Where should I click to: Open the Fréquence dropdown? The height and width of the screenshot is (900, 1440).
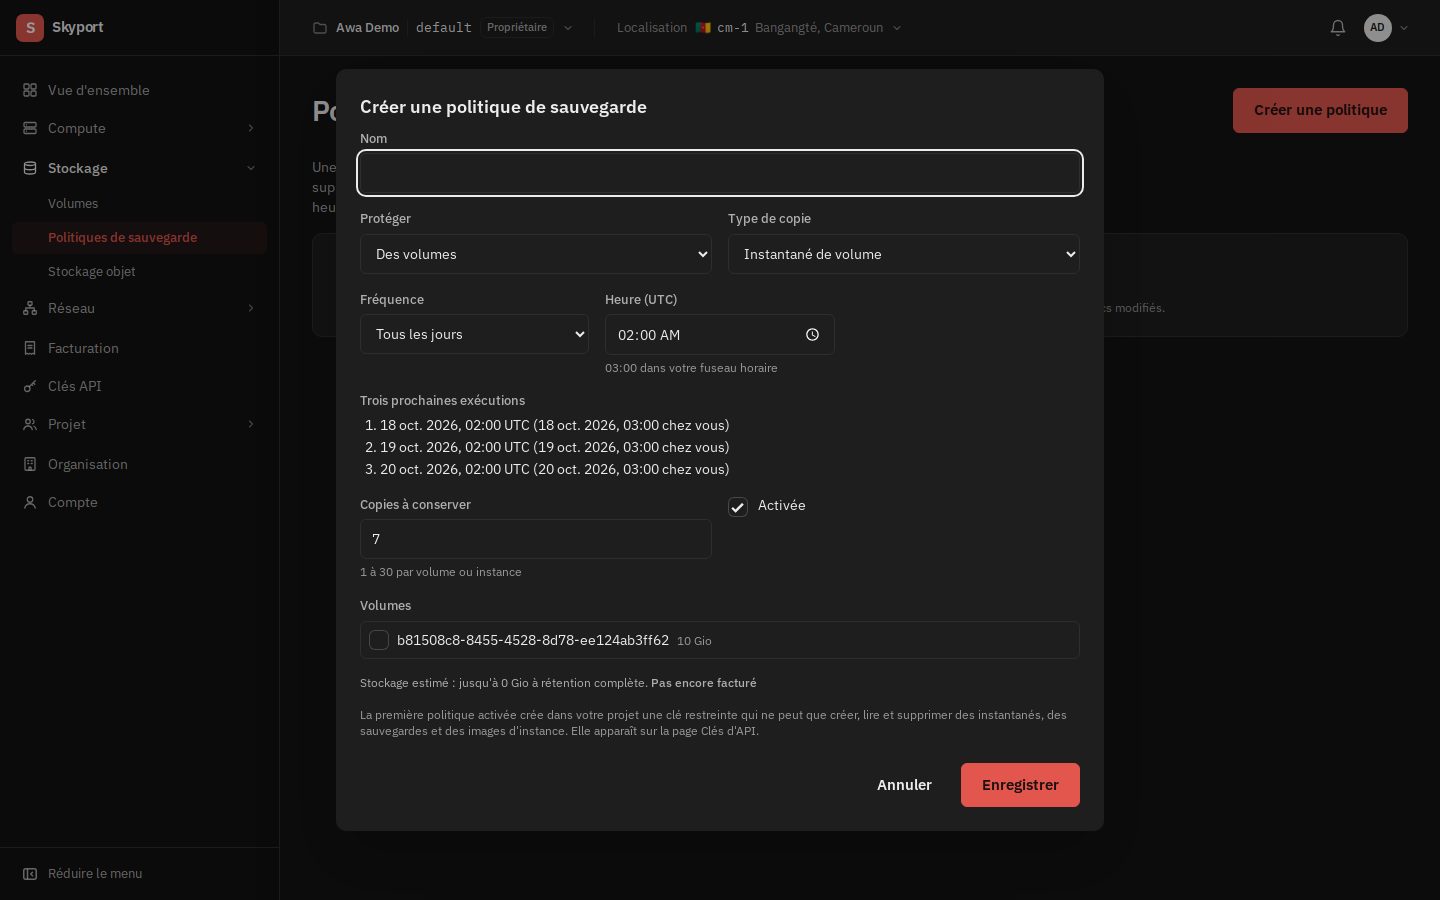point(474,334)
